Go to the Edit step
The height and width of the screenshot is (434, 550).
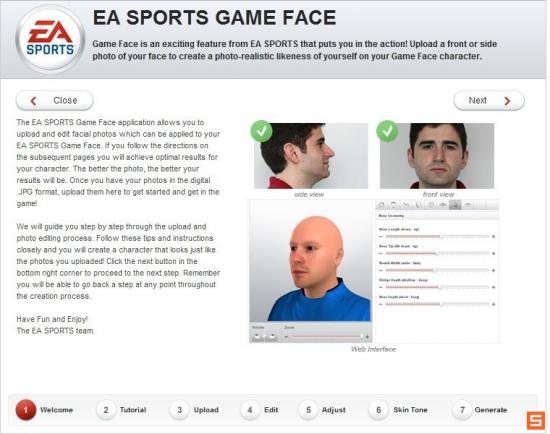pos(271,410)
